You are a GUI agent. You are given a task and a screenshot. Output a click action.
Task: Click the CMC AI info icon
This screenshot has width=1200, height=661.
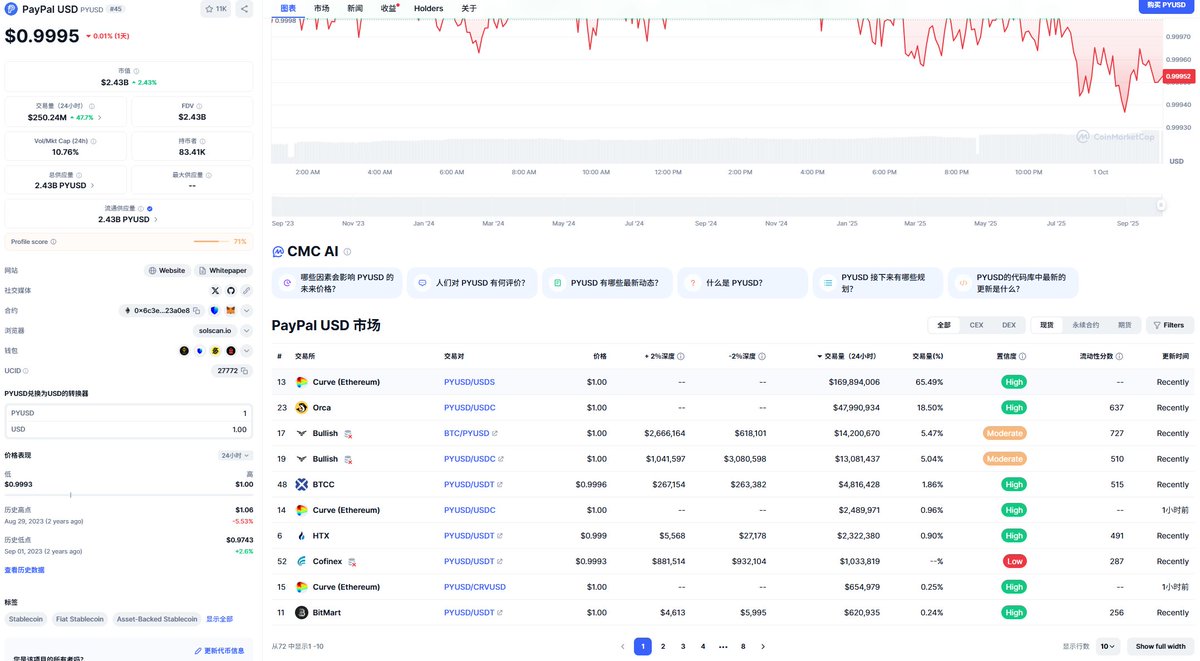pos(347,252)
